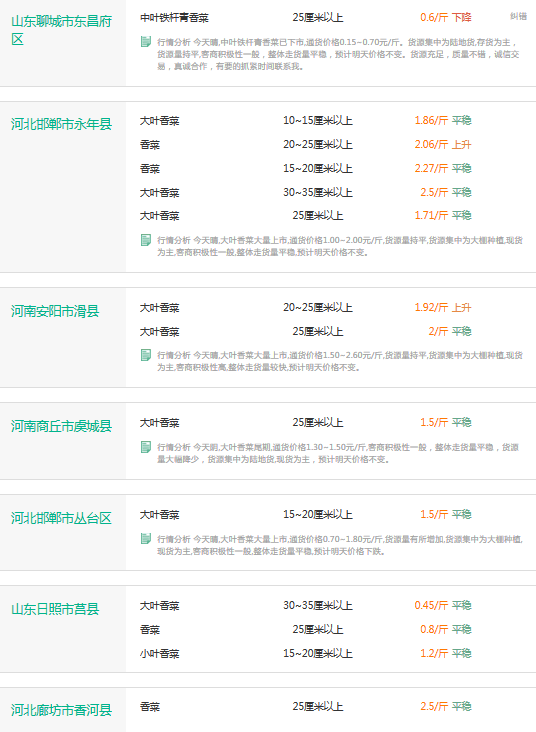Image resolution: width=536 pixels, height=732 pixels.
Task: Click the analysis note icon for 河北邯郸市永年县
Action: point(146,240)
